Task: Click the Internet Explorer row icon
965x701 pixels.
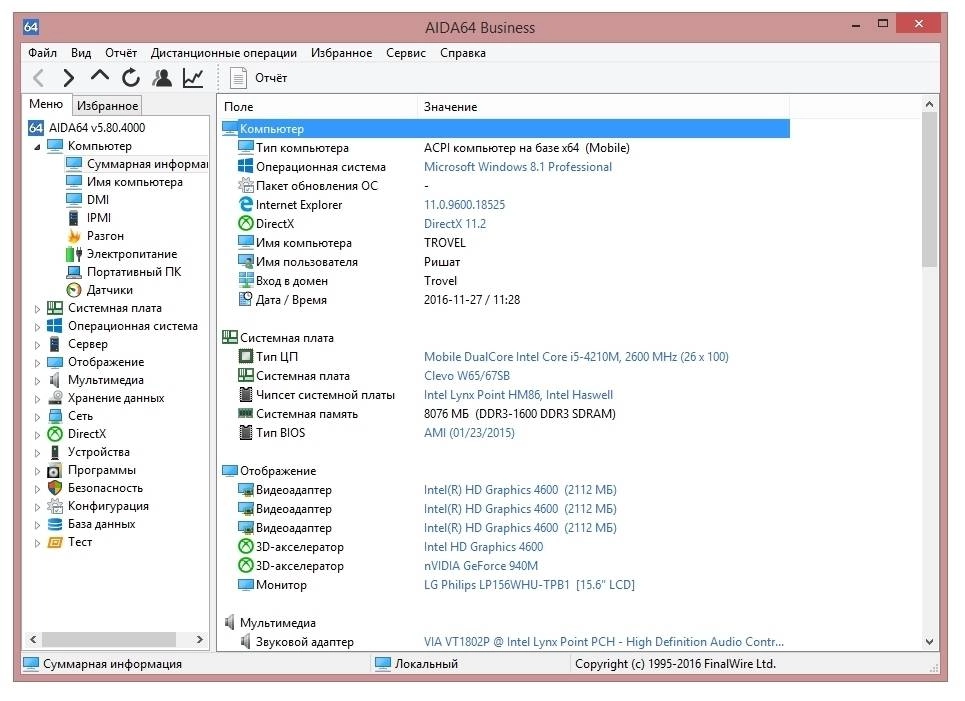Action: (246, 204)
